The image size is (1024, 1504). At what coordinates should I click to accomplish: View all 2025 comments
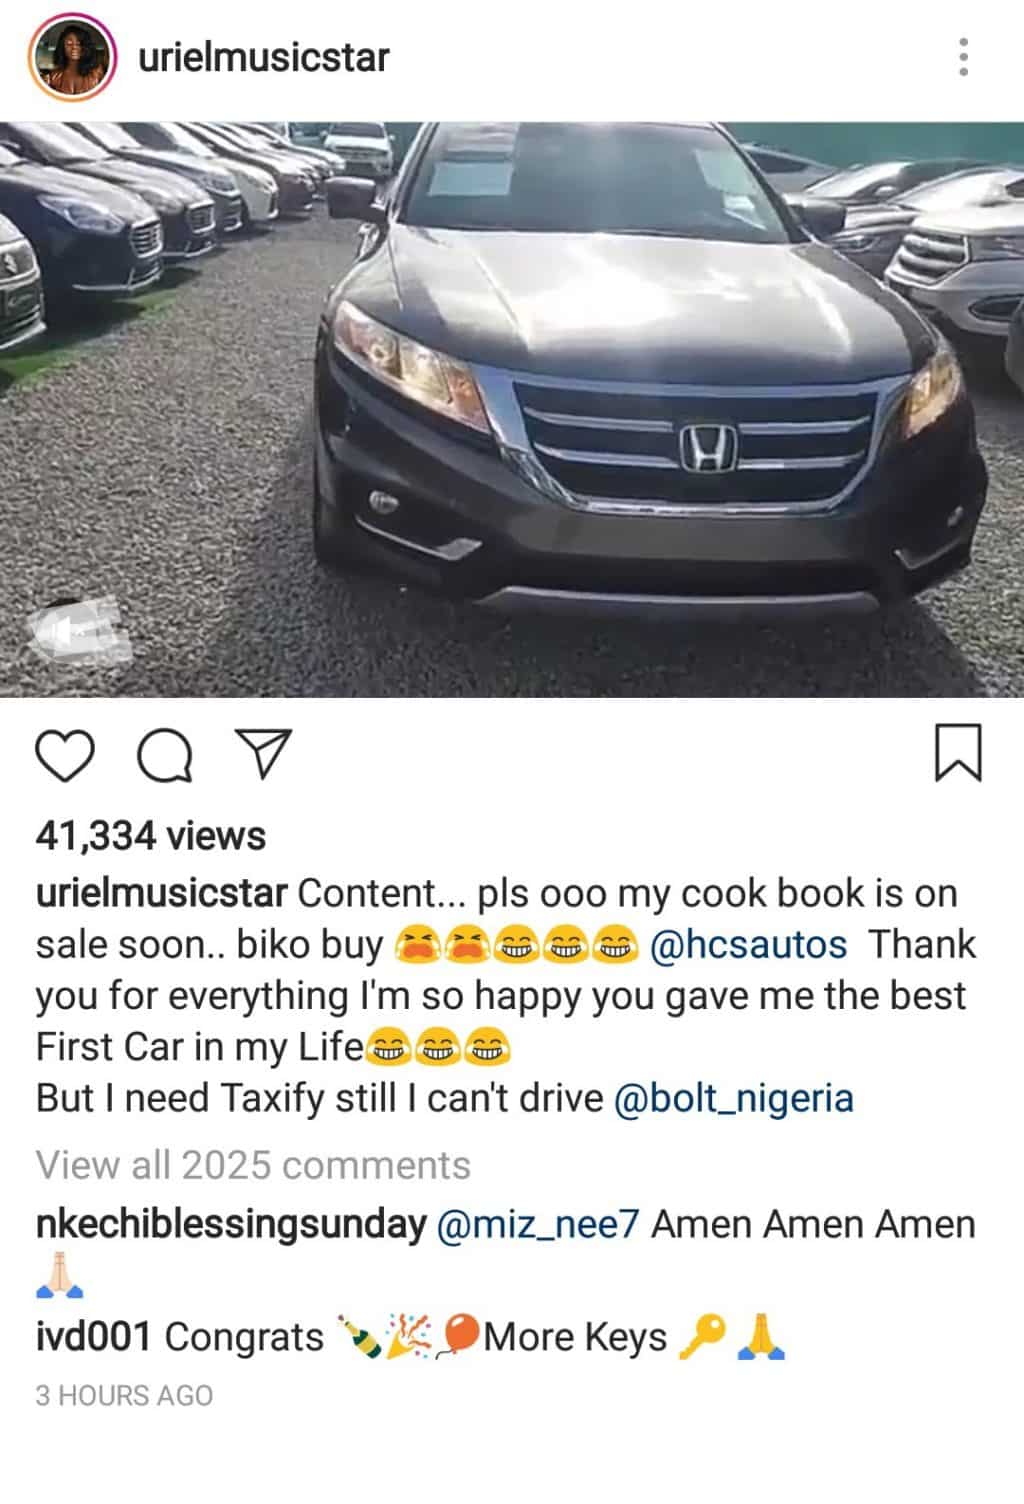253,1165
